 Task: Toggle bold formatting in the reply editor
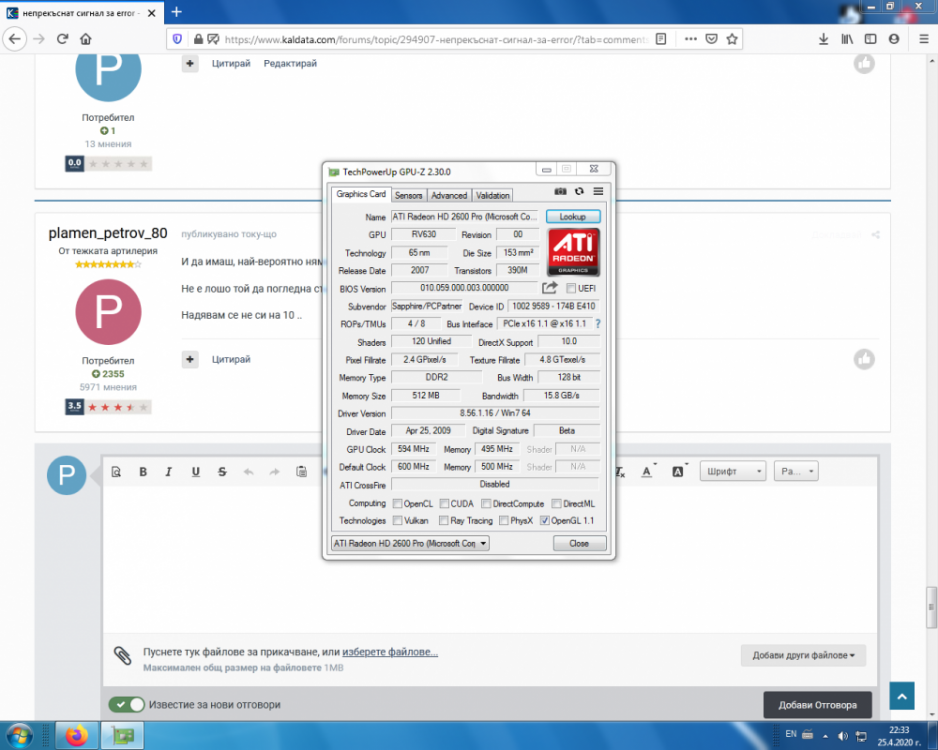coord(143,472)
